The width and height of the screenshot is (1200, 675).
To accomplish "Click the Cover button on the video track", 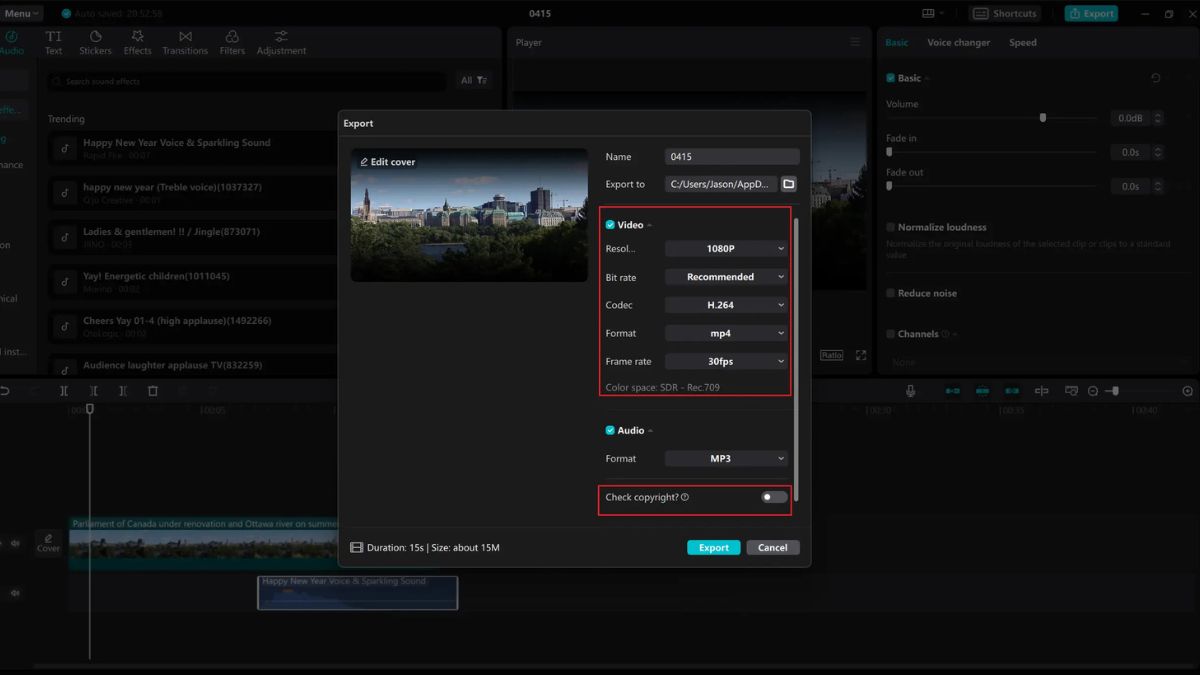I will 48,543.
